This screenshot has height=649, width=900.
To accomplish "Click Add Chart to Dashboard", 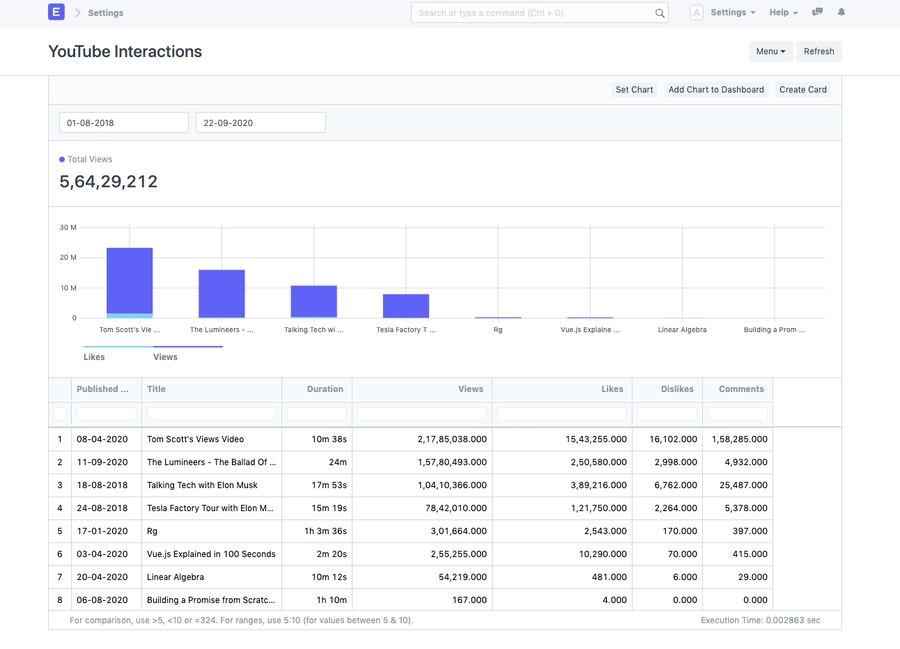I will (716, 90).
